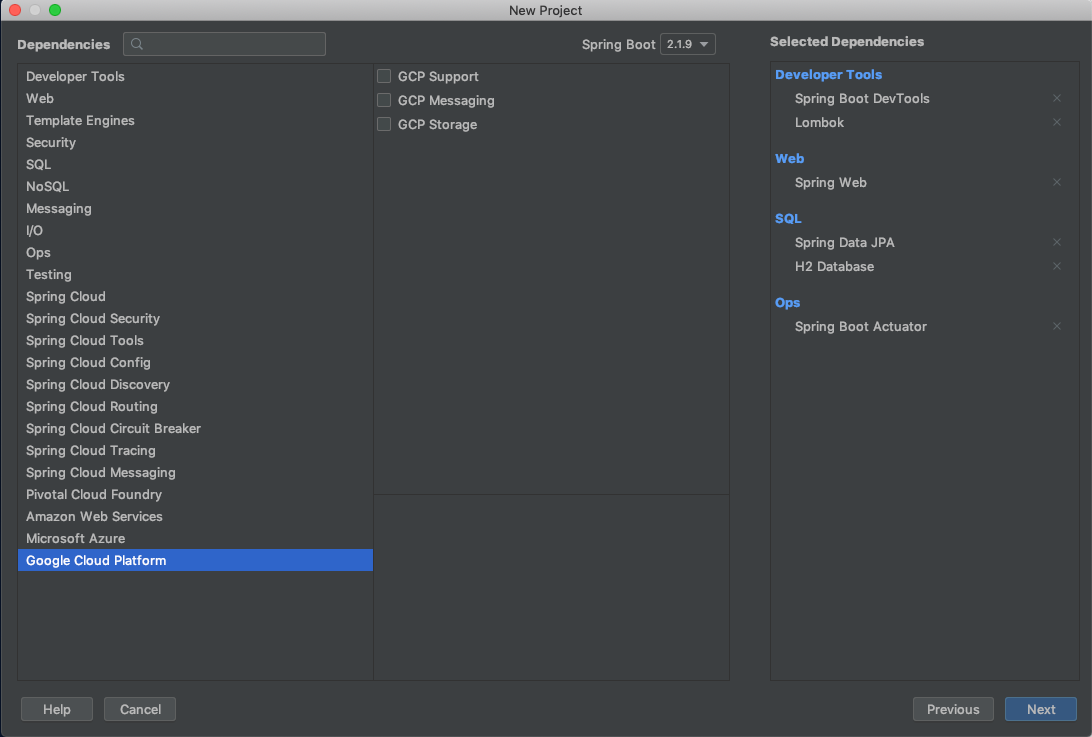Viewport: 1092px width, 737px height.
Task: Click the Ops heading in selected panel
Action: click(x=787, y=302)
